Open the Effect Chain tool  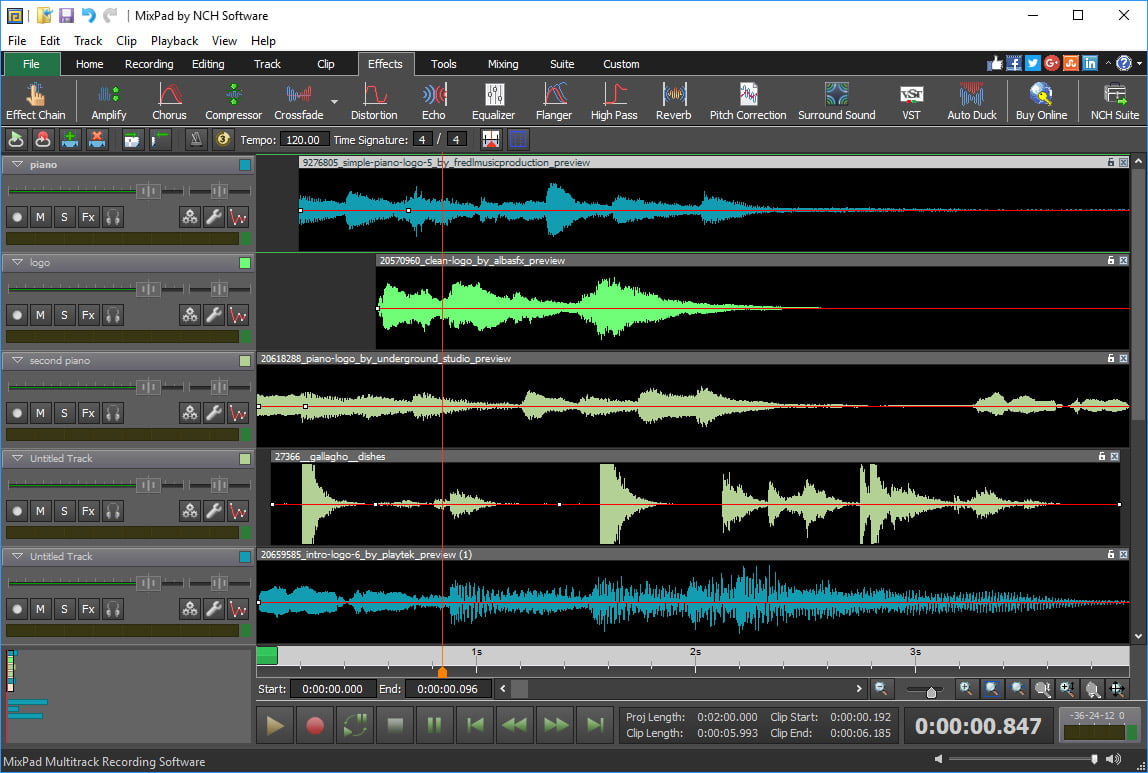37,100
